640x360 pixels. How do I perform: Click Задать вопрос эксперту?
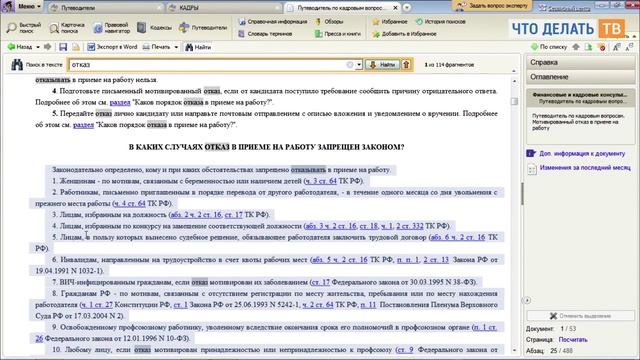tap(491, 6)
